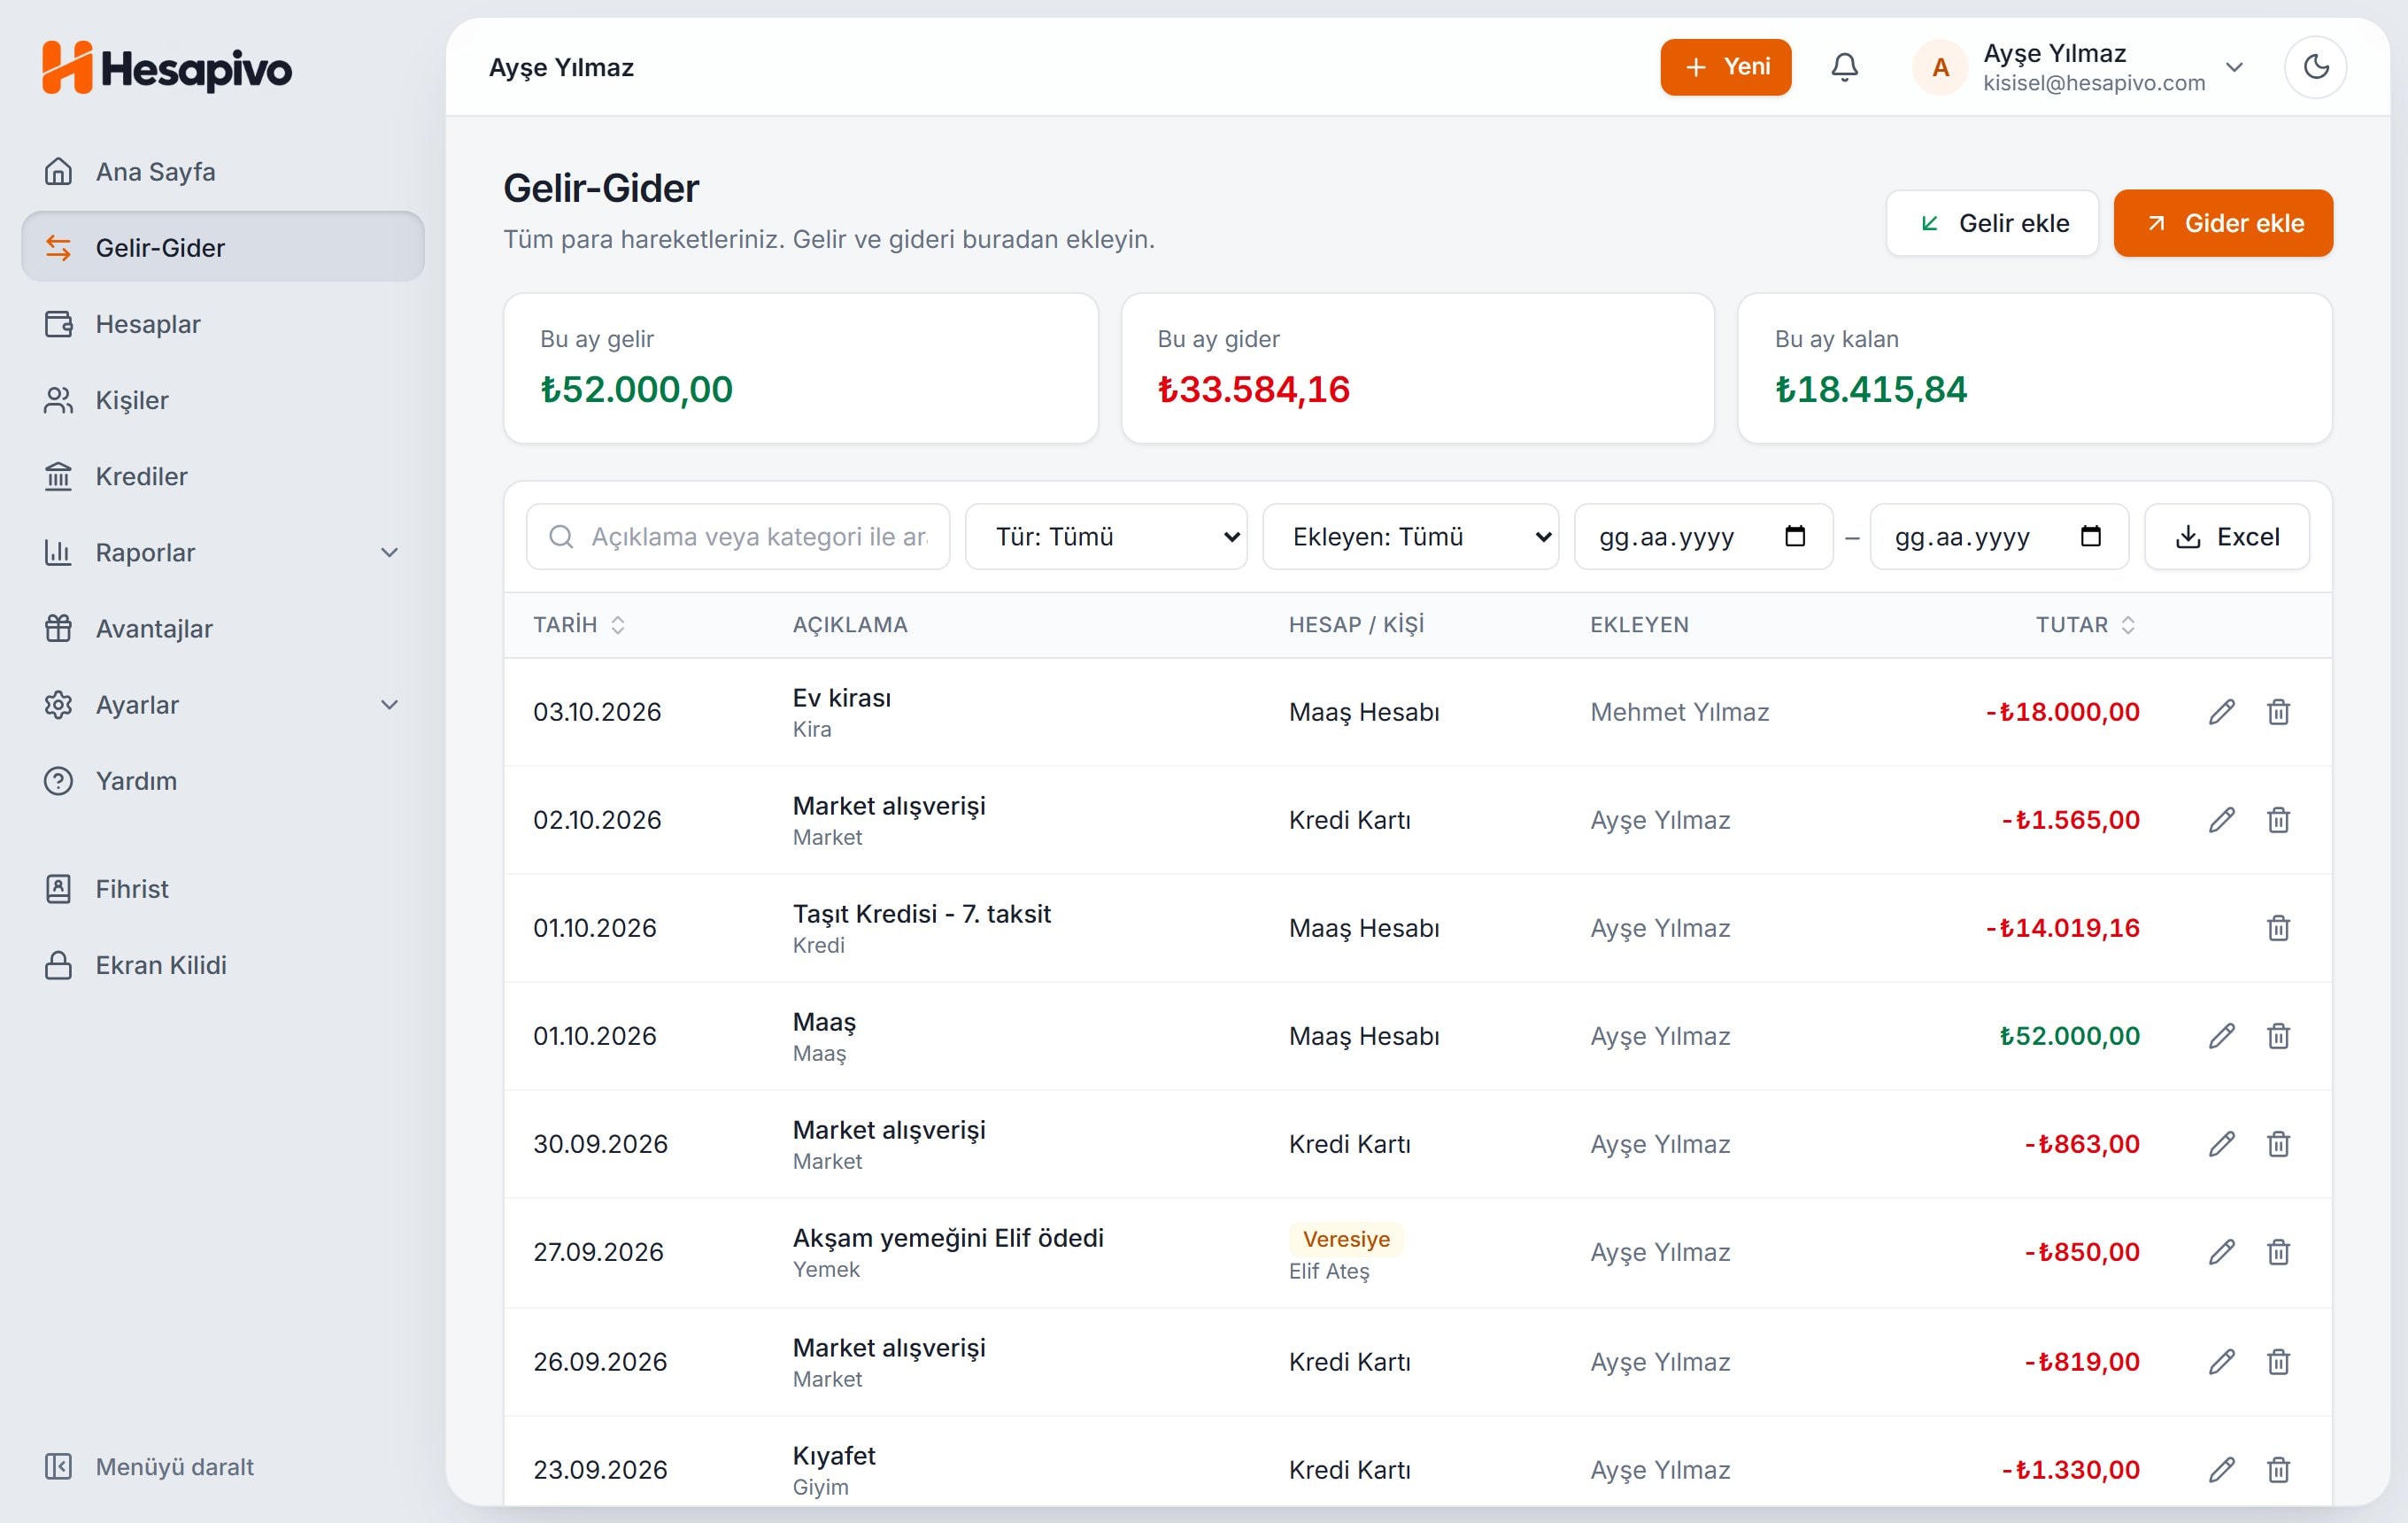
Task: Open the start date picker field
Action: (x=1703, y=537)
